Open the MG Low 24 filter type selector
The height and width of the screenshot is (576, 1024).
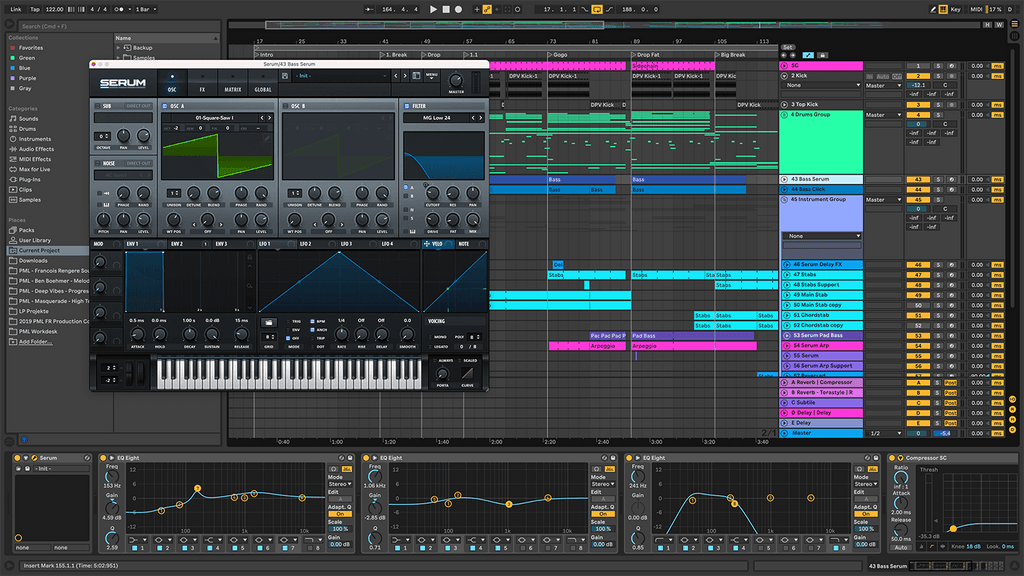coord(436,118)
